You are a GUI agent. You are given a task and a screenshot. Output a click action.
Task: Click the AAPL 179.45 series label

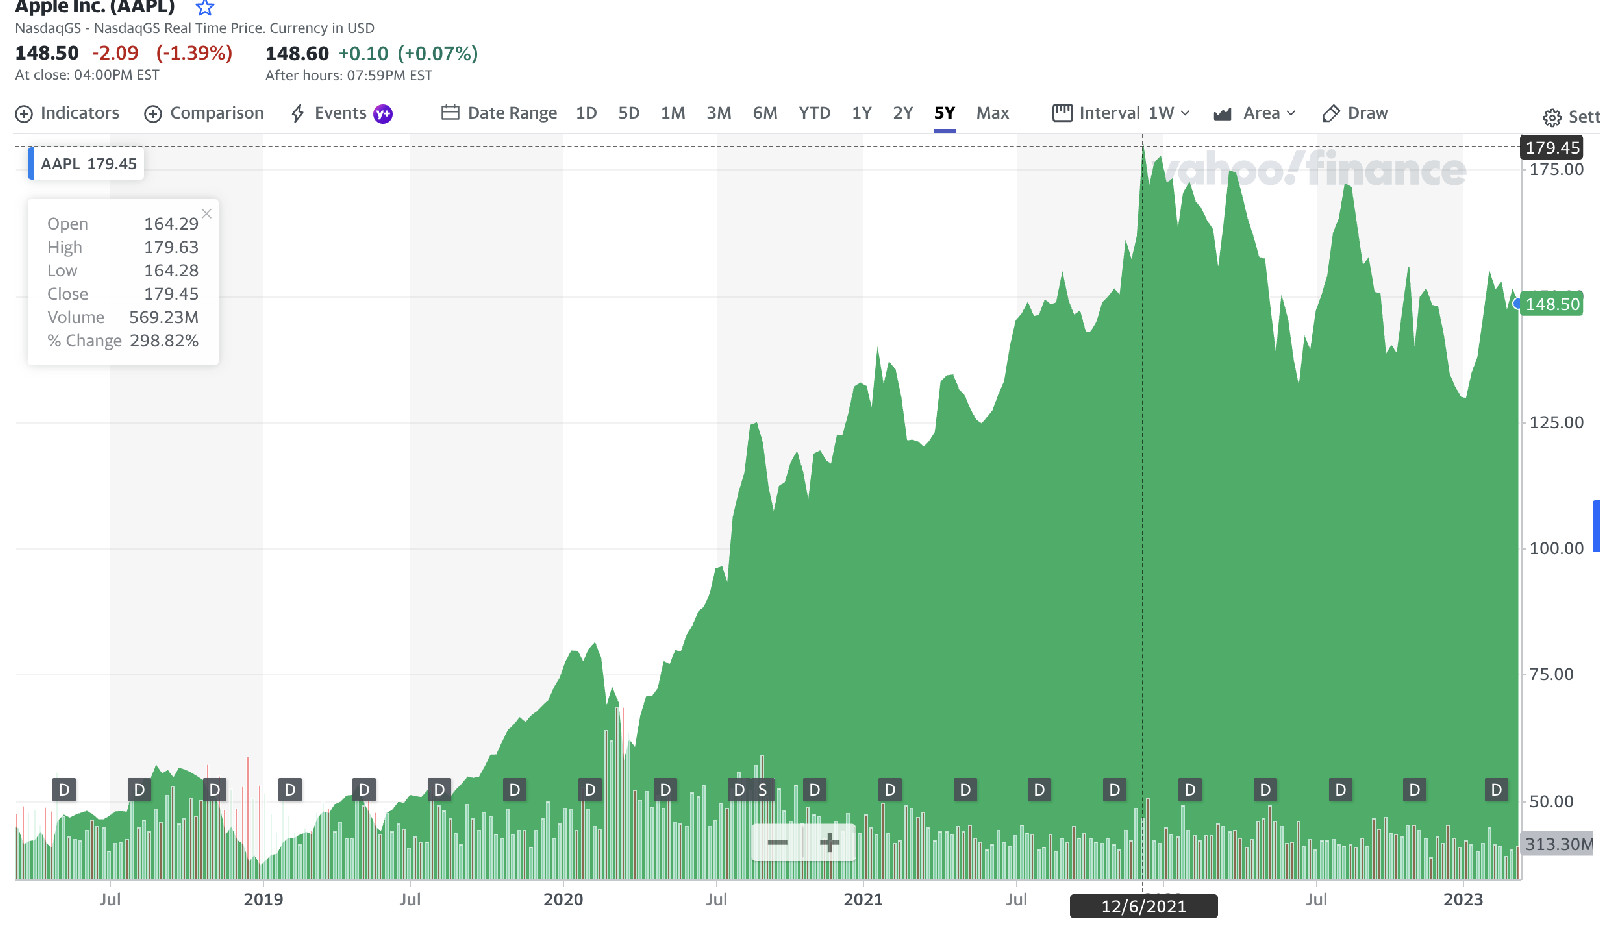pyautogui.click(x=88, y=164)
